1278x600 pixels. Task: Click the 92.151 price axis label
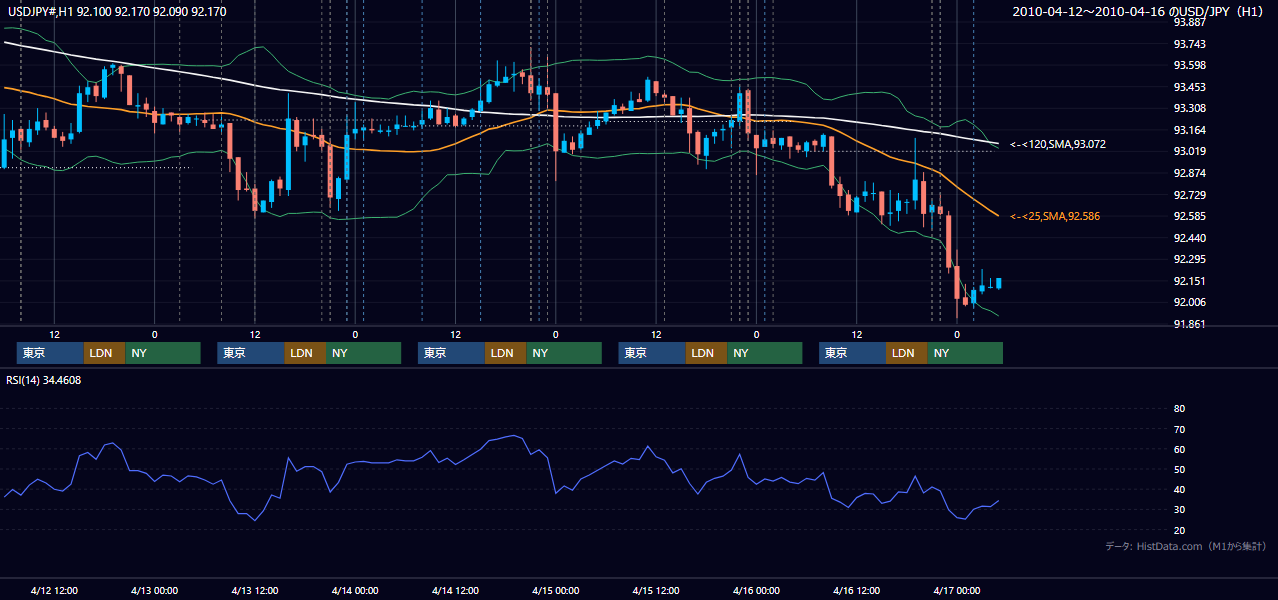[1189, 281]
